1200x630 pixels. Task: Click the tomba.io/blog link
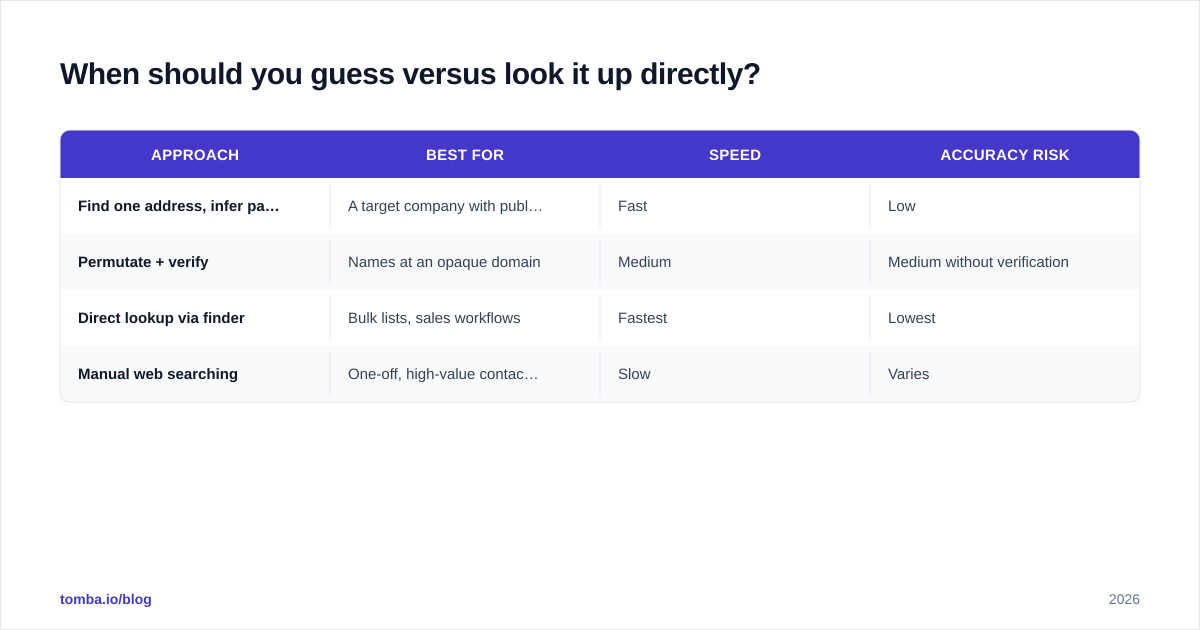click(x=106, y=599)
